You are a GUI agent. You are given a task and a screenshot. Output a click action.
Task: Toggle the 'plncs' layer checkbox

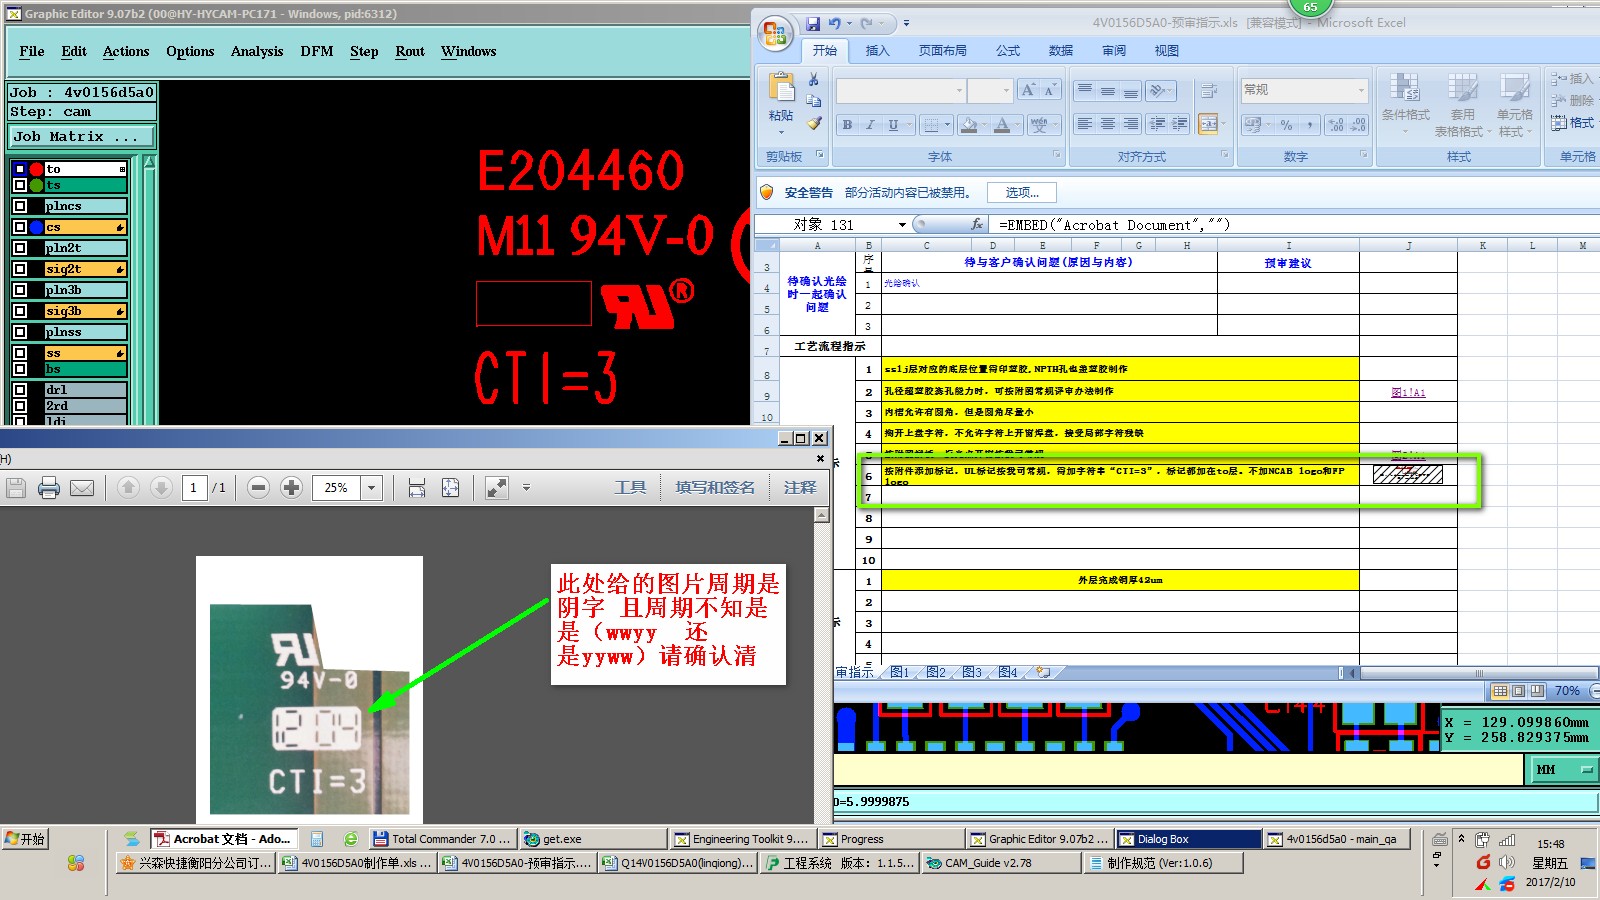(20, 206)
